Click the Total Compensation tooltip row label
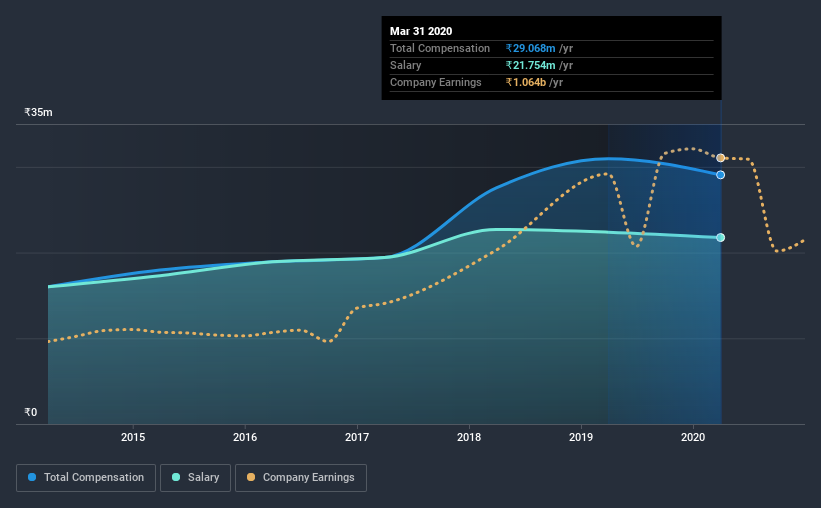Image resolution: width=821 pixels, height=508 pixels. coord(440,48)
